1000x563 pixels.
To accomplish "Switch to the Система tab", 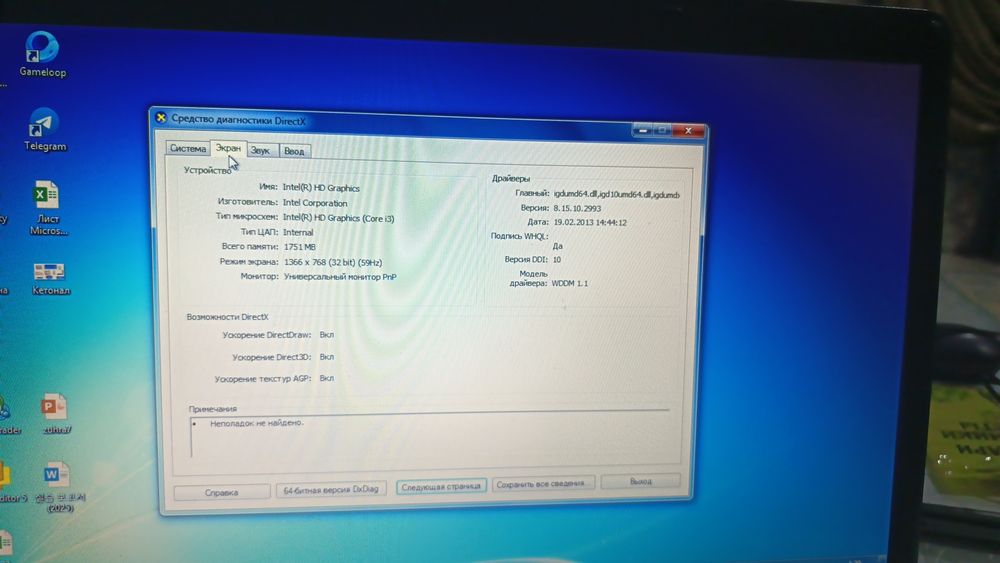I will (x=188, y=149).
